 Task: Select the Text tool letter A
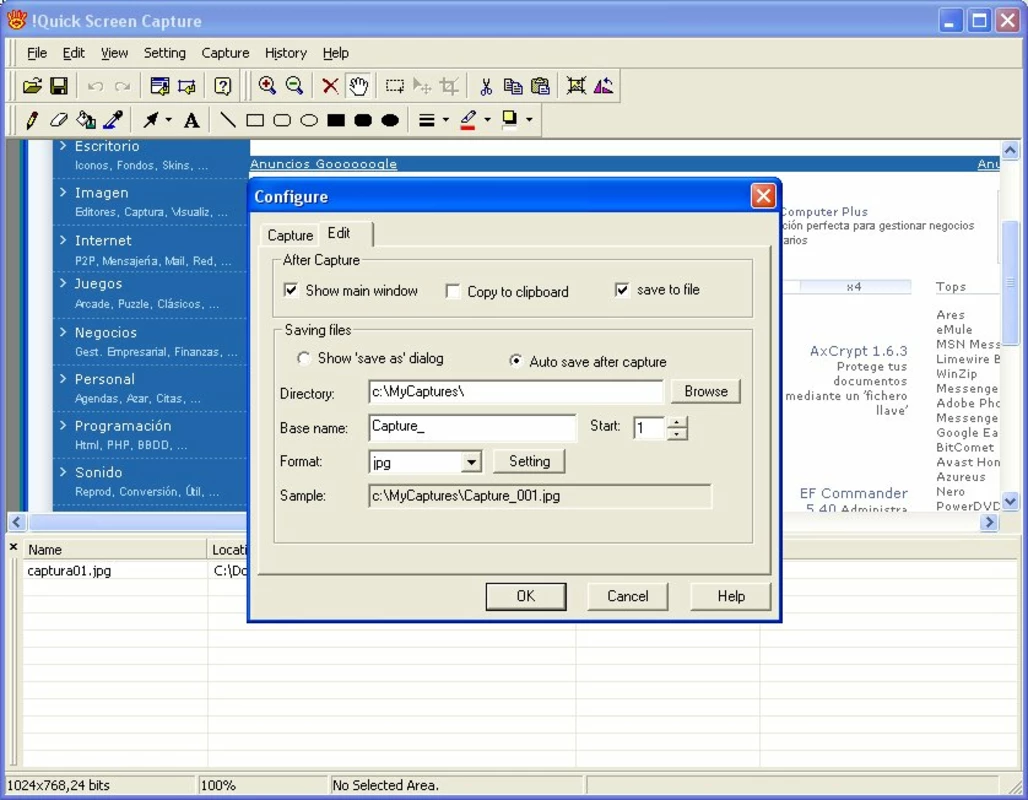click(191, 120)
